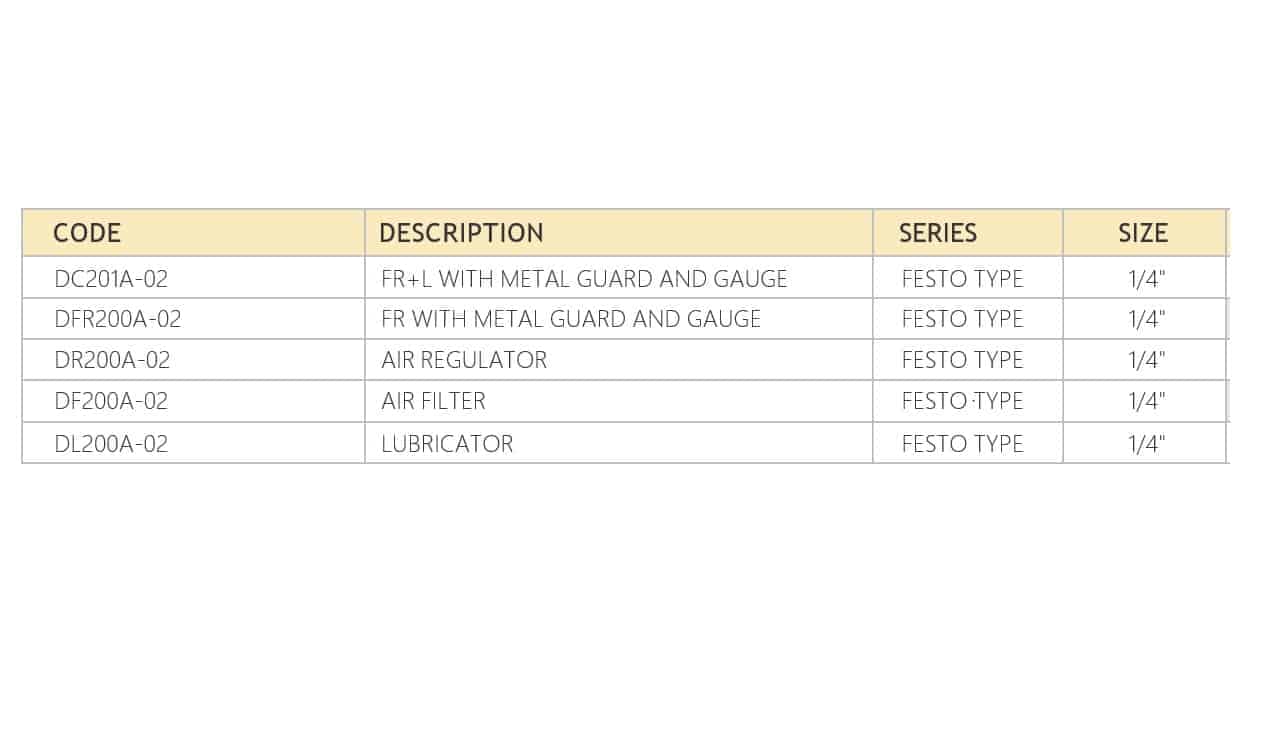
Task: Select the DC201A-02 code cell
Action: point(194,278)
